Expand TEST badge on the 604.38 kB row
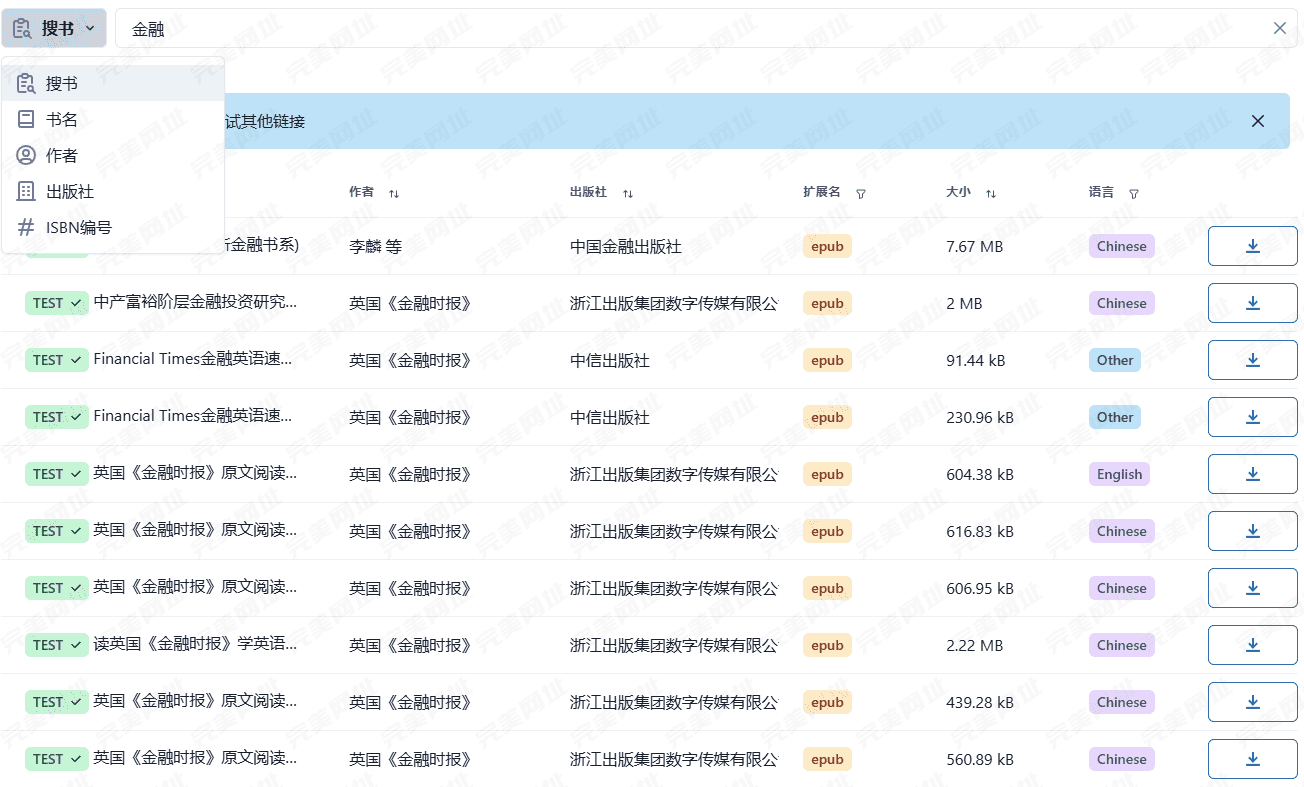 57,474
